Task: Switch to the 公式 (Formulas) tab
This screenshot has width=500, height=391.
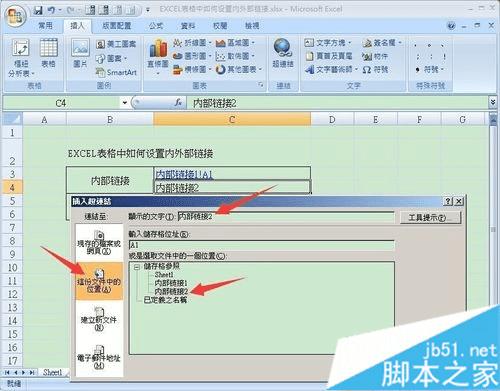Action: (x=156, y=26)
